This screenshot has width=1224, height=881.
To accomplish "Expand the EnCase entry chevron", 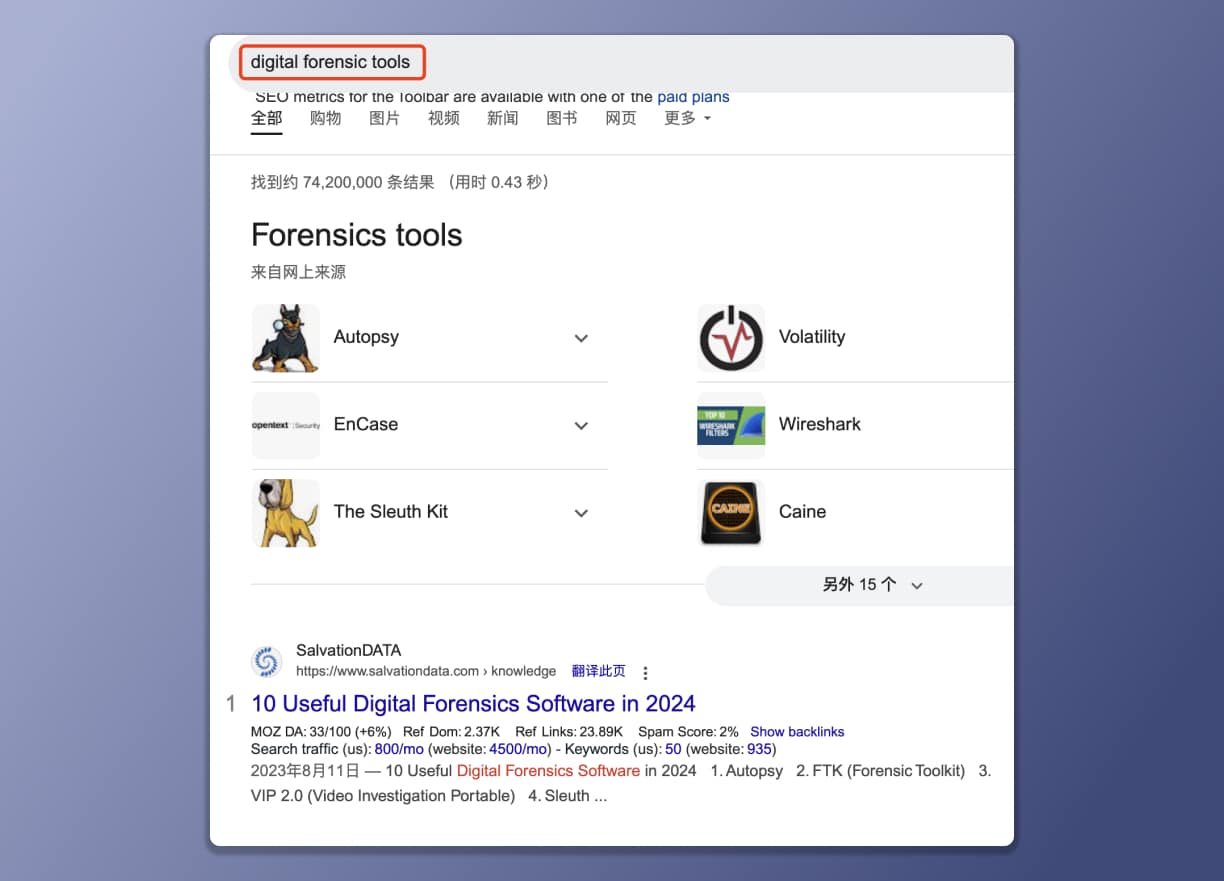I will pos(581,425).
